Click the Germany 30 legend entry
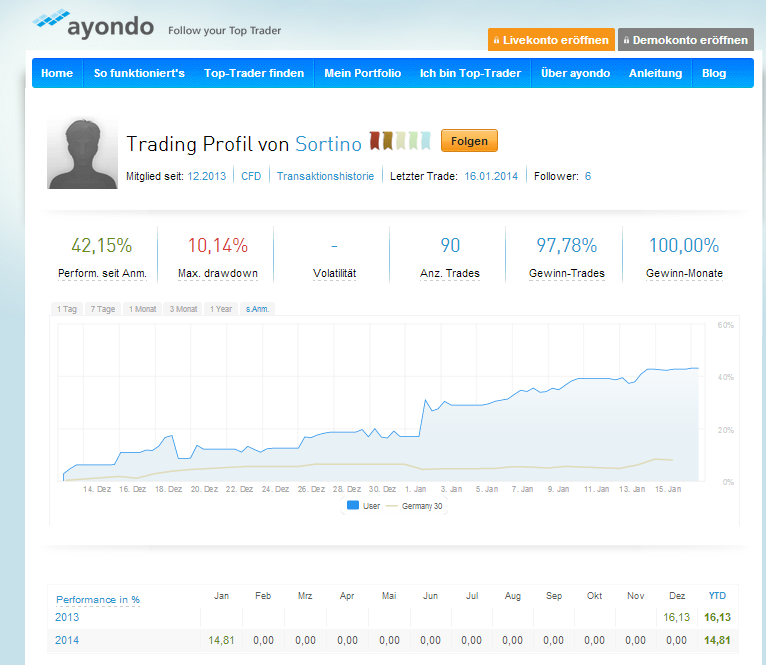The height and width of the screenshot is (665, 766). (x=420, y=505)
